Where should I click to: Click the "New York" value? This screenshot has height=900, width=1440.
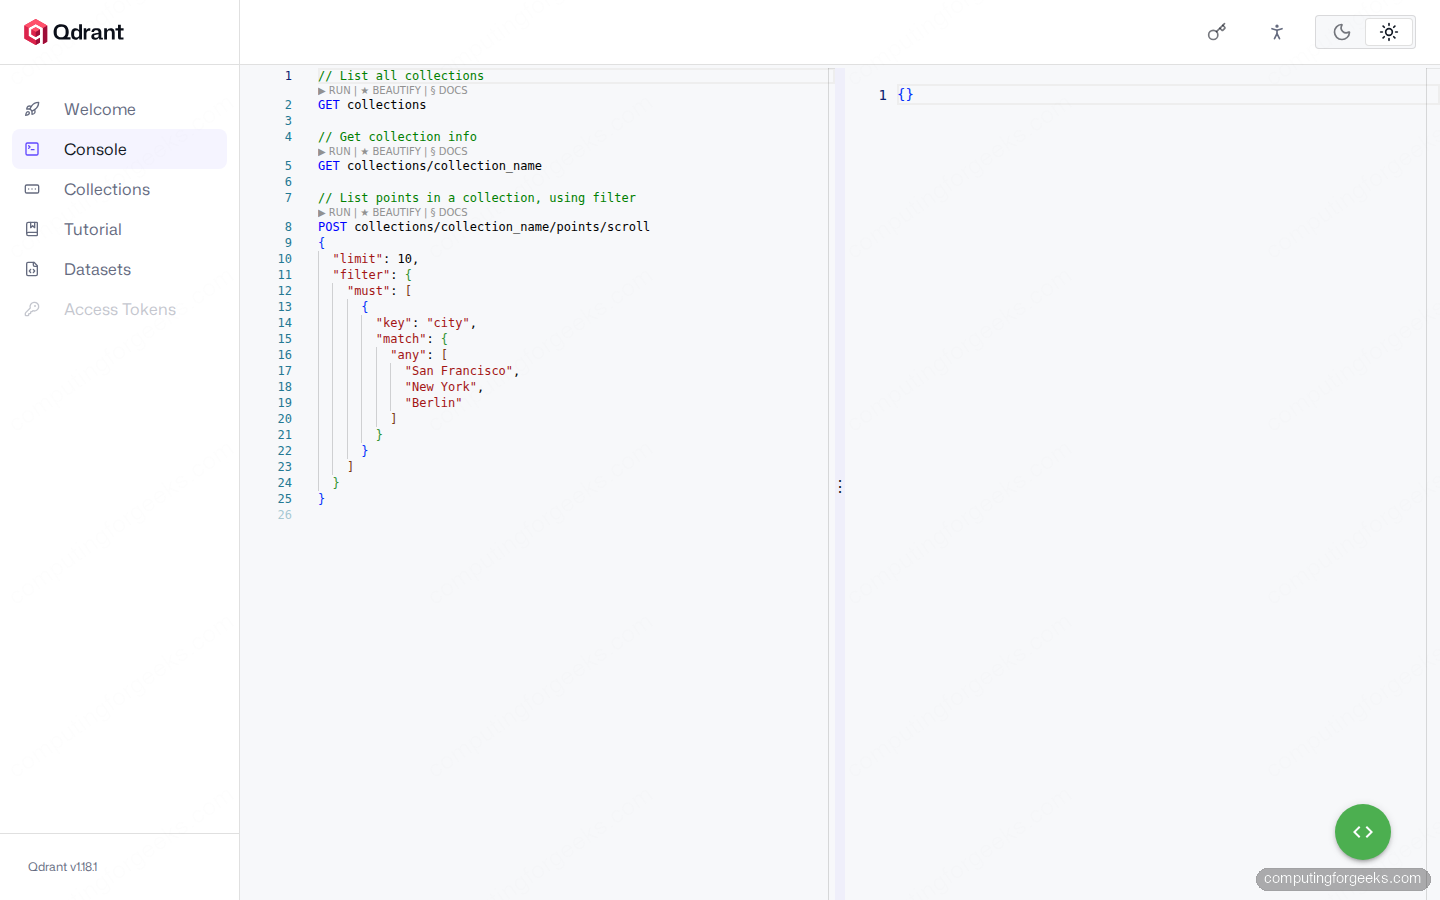click(441, 387)
